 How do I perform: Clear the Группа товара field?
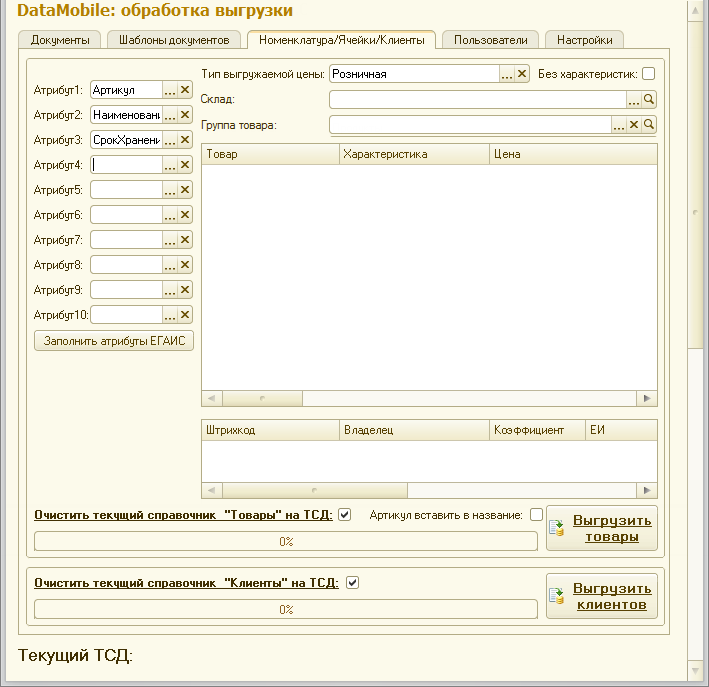634,124
